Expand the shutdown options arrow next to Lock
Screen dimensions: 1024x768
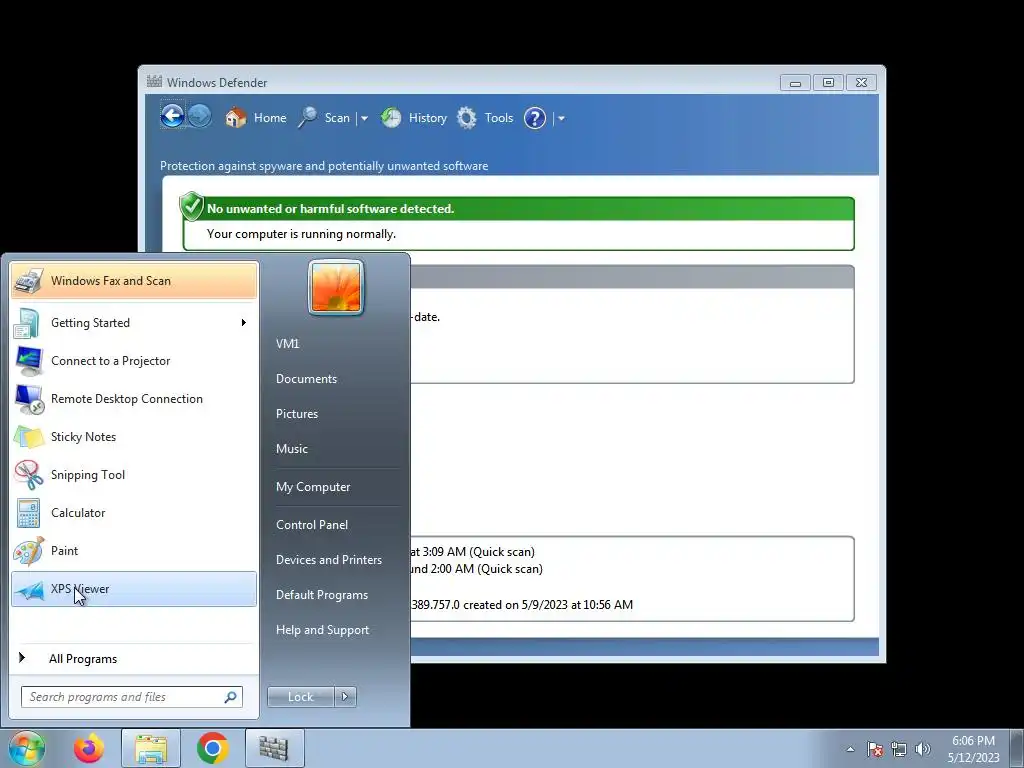point(345,697)
